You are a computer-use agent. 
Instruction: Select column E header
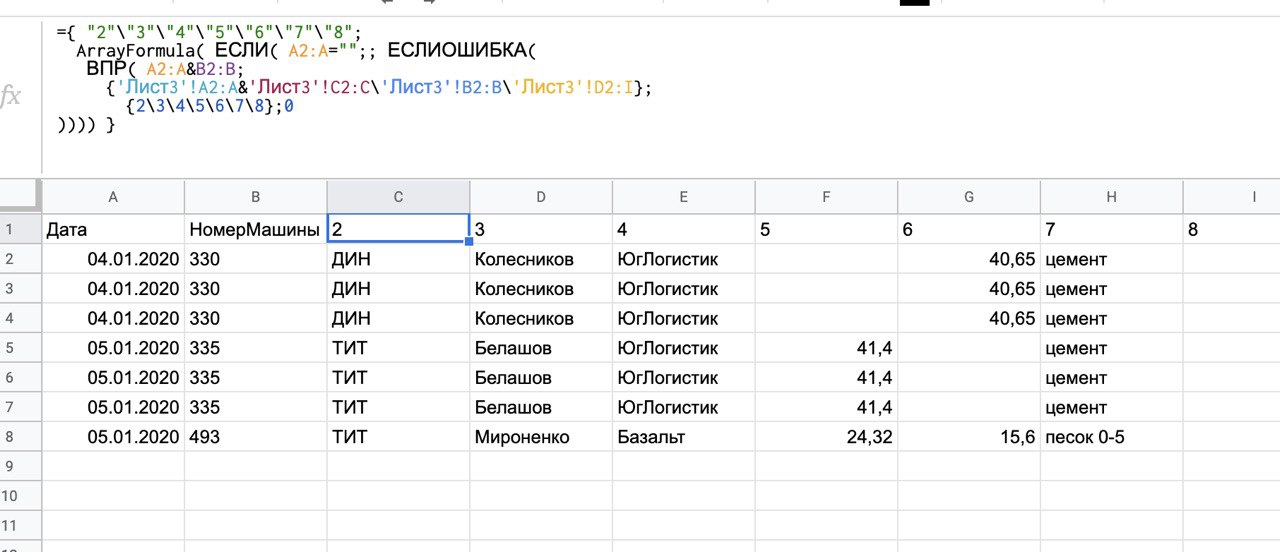pyautogui.click(x=684, y=197)
